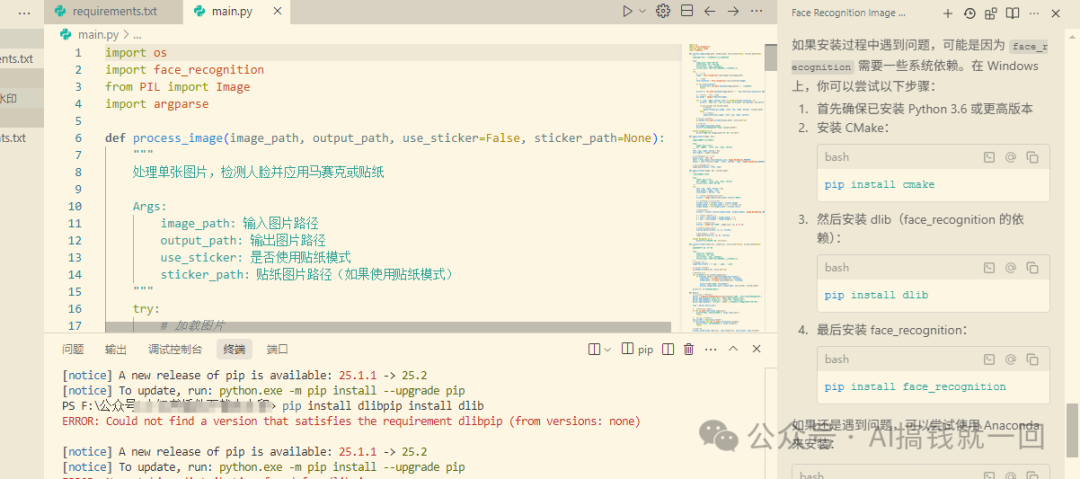Select the 终端 terminal tab
Viewport: 1080px width, 479px height.
[234, 349]
